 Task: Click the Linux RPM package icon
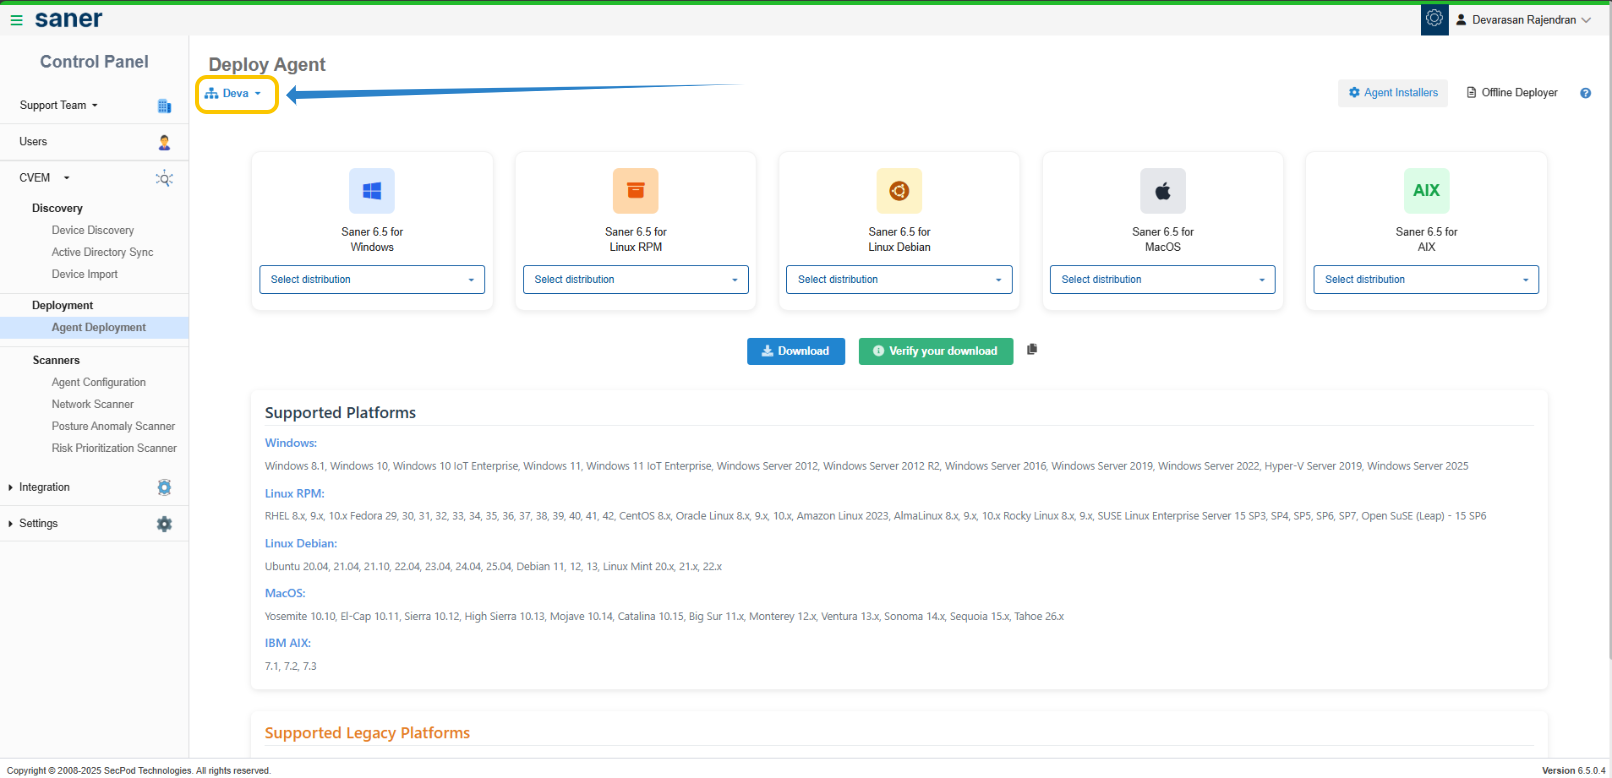click(636, 191)
